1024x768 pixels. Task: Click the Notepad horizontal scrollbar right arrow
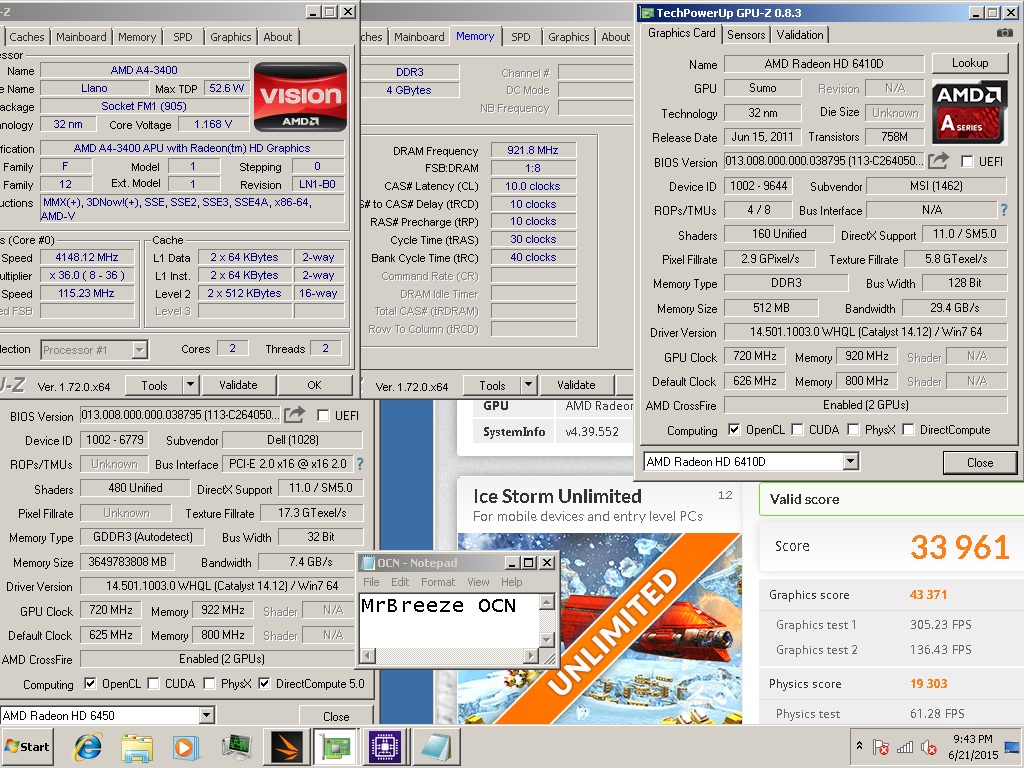tap(530, 654)
